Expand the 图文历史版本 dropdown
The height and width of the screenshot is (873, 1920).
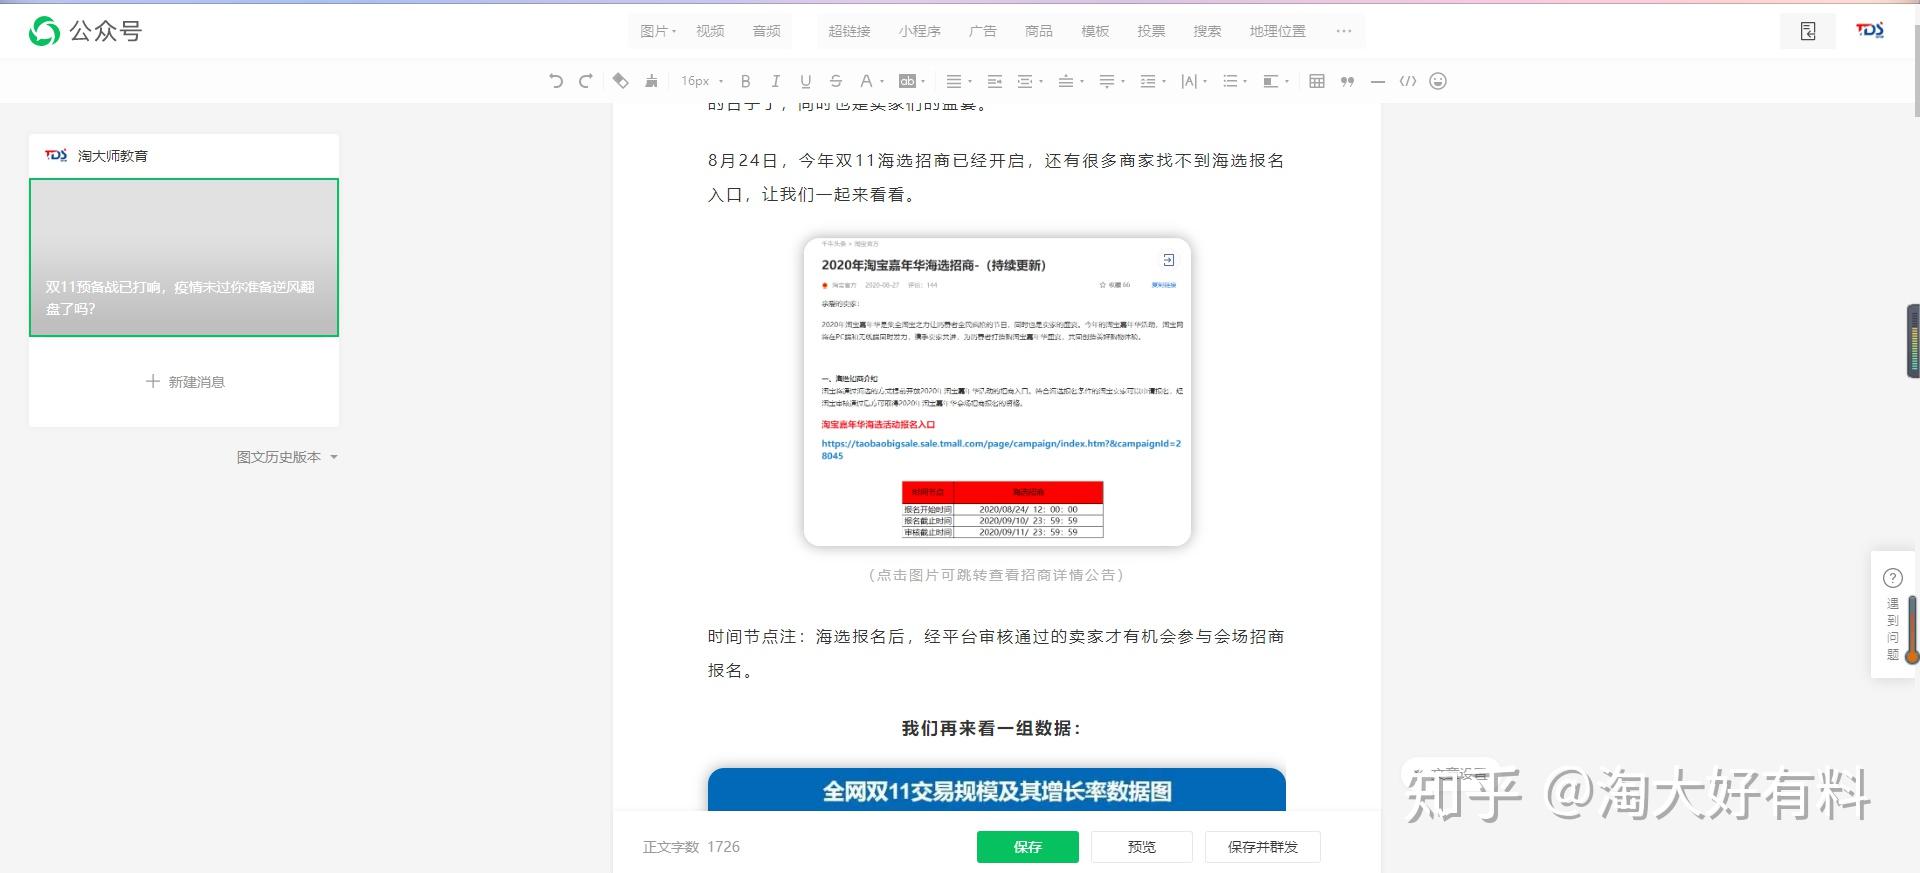(x=287, y=457)
